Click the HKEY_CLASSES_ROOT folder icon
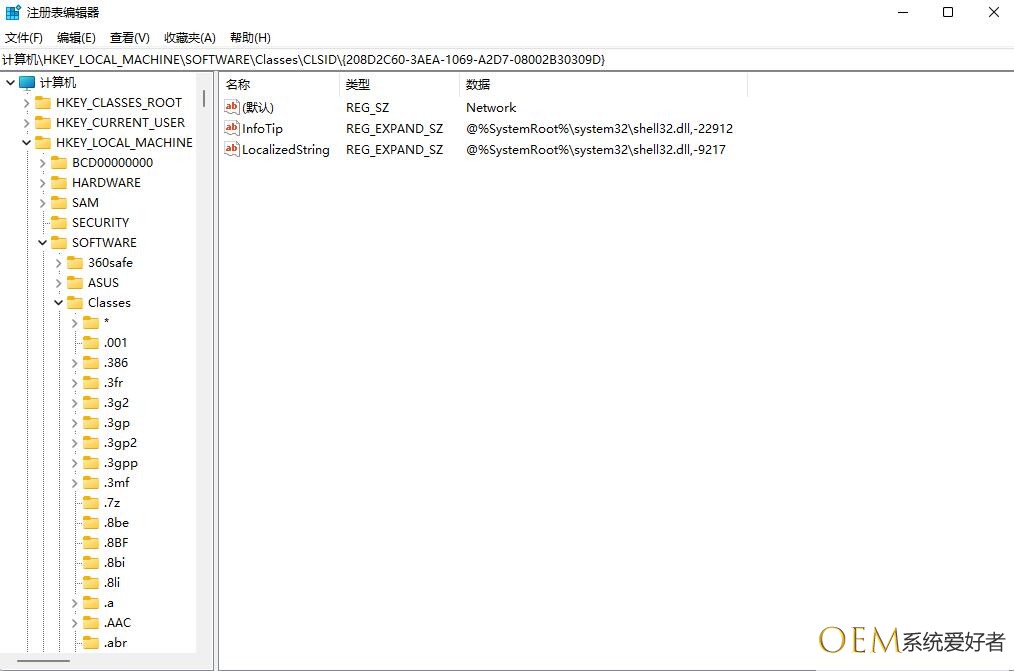Image resolution: width=1014 pixels, height=671 pixels. (43, 103)
